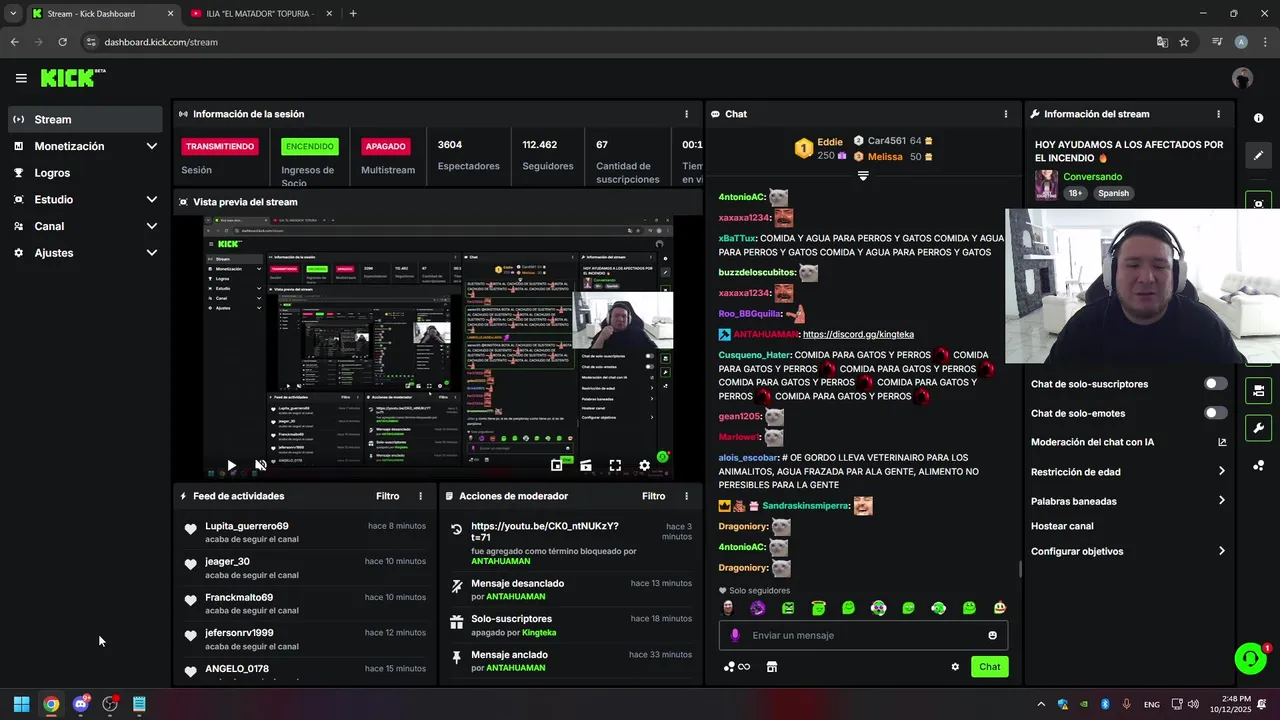Viewport: 1280px width, 720px height.
Task: Reload the browser page
Action: 62,42
